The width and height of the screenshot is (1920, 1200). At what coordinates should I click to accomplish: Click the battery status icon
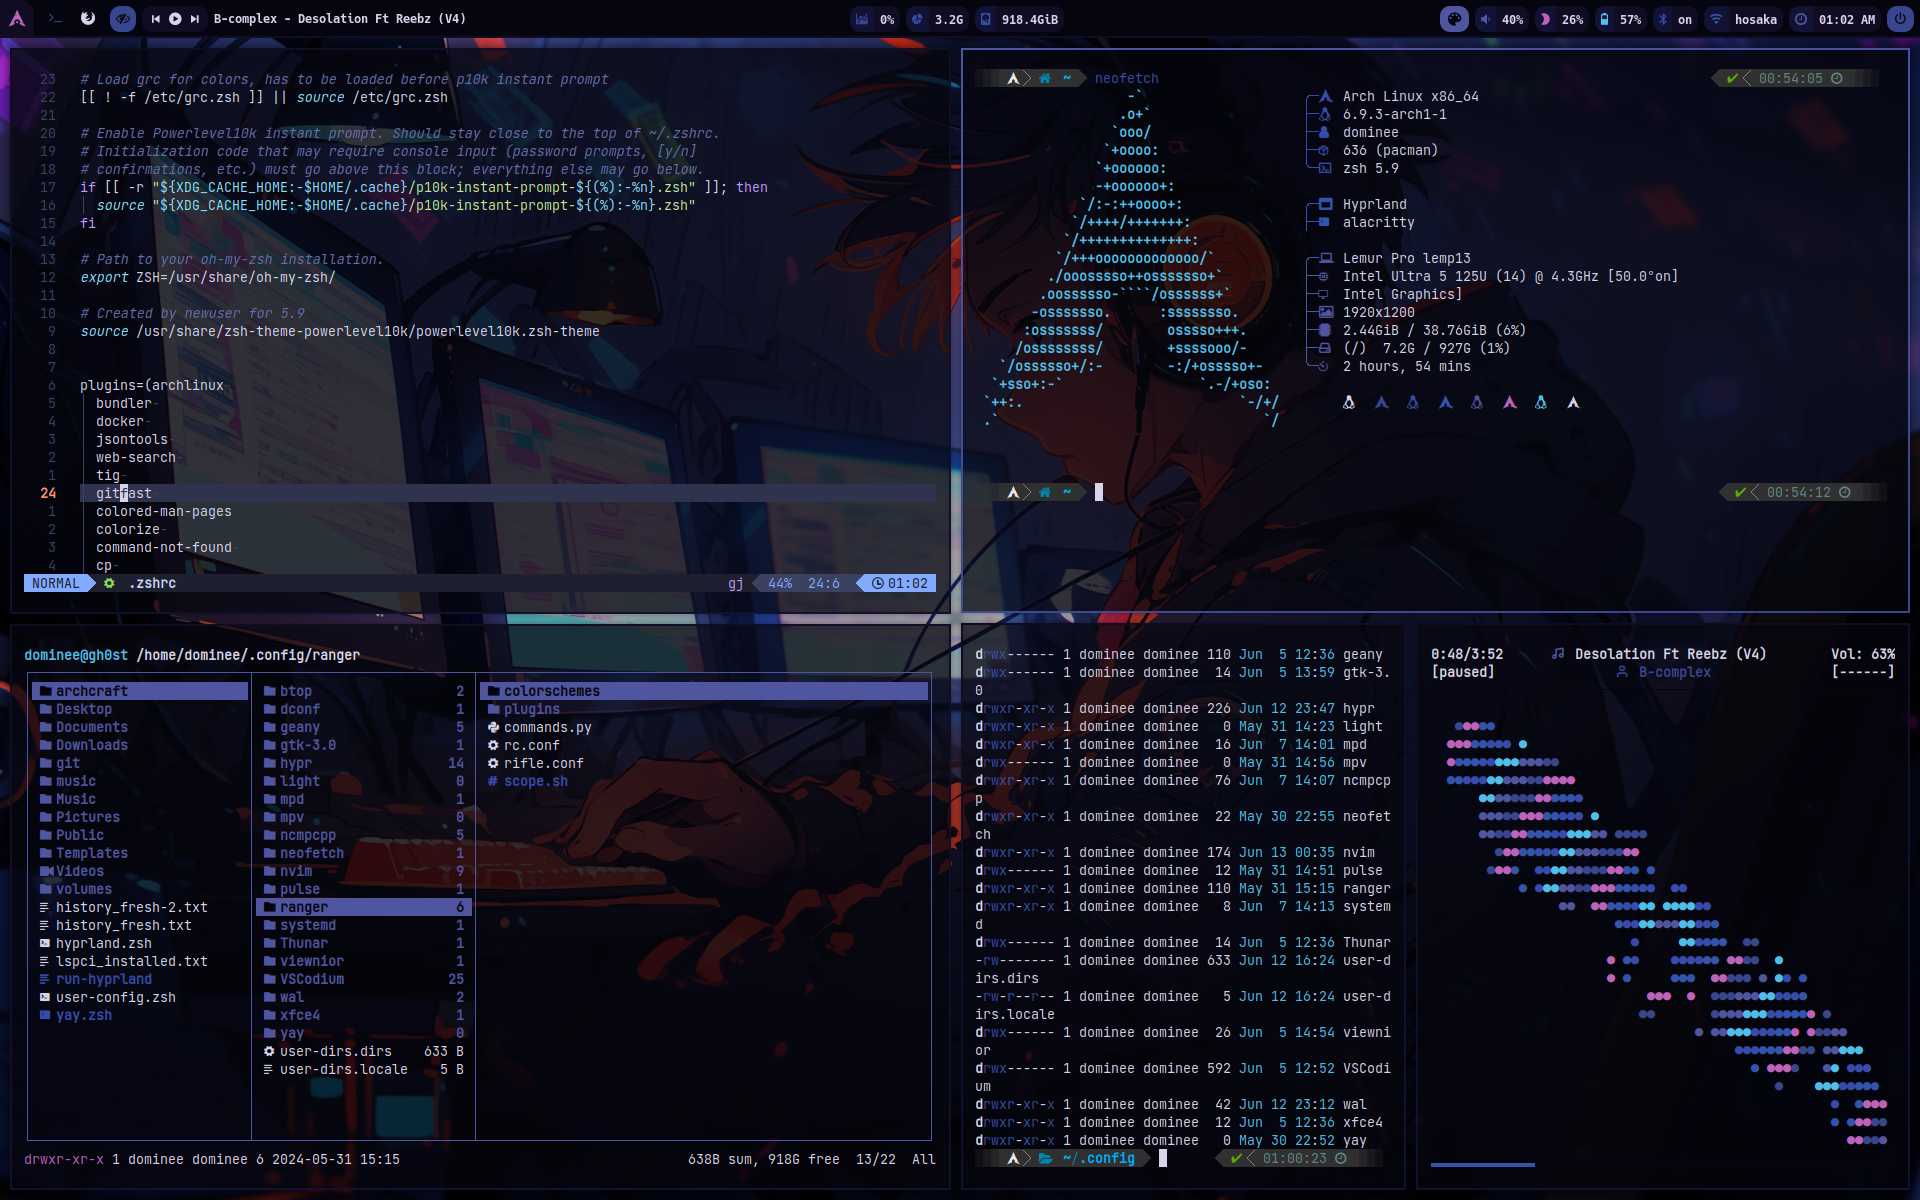coord(1604,19)
